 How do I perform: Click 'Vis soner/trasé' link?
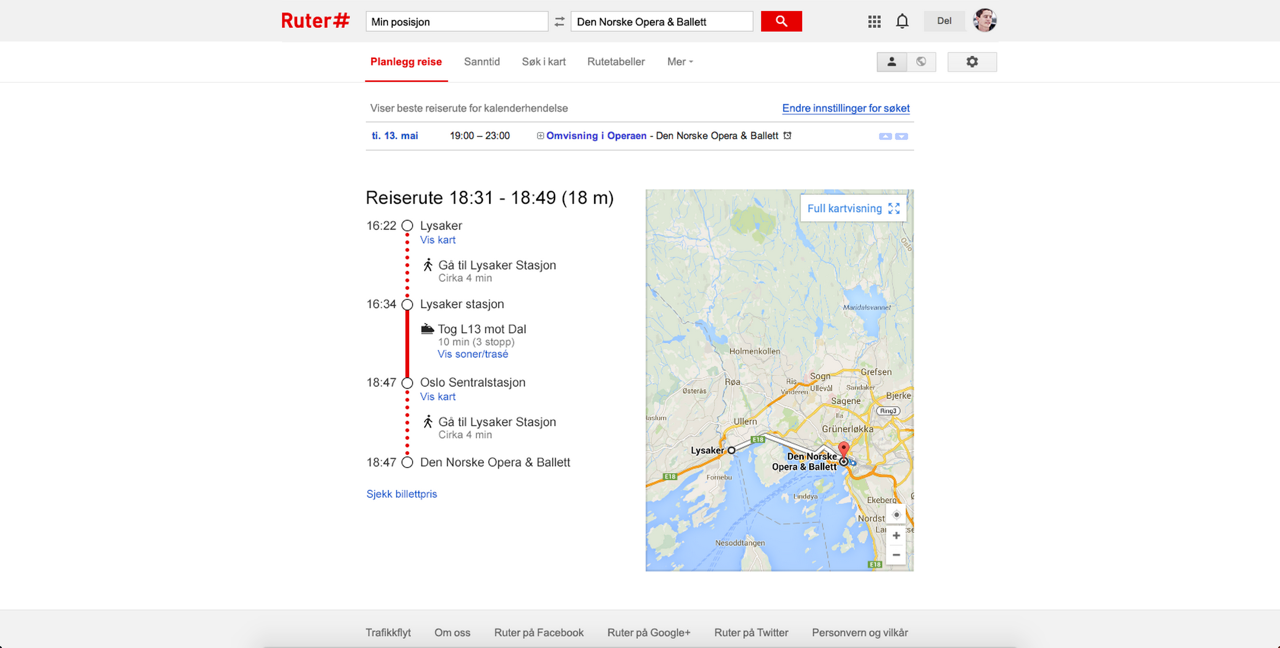pyautogui.click(x=473, y=354)
